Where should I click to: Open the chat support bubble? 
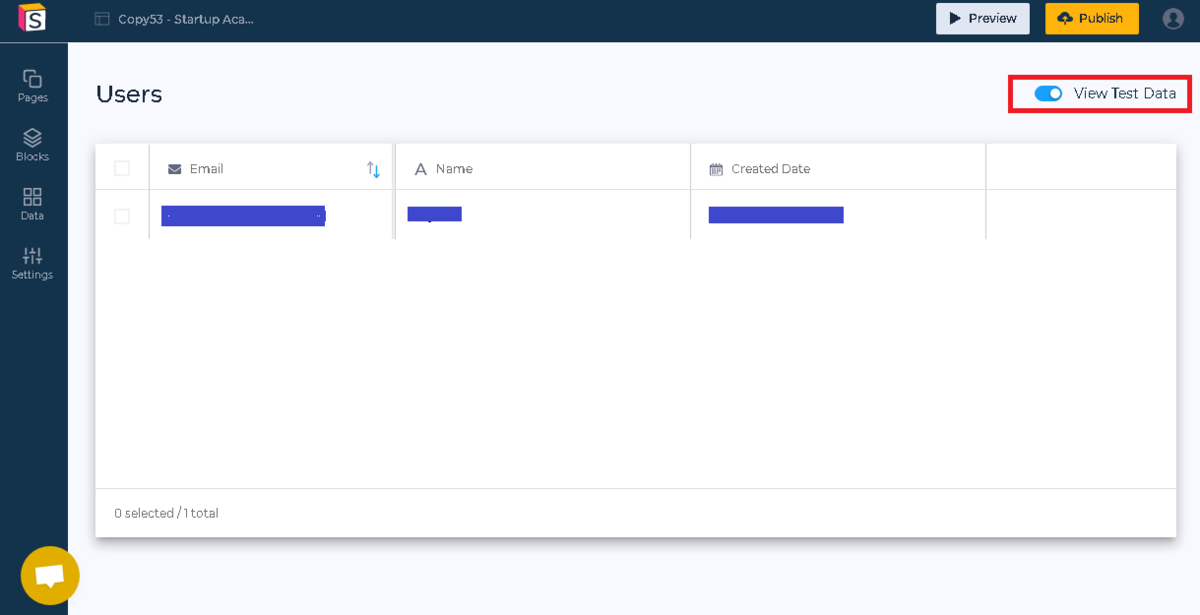tap(50, 575)
